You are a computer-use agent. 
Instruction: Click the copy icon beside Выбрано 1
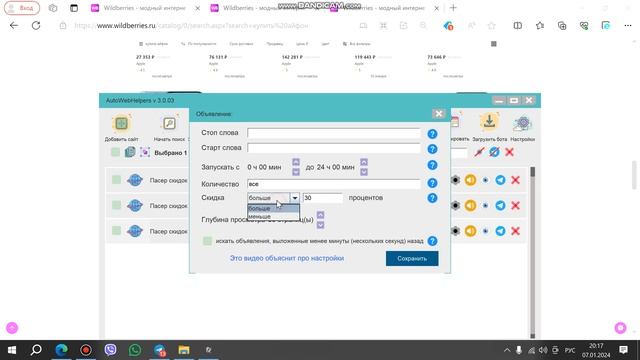pos(130,152)
